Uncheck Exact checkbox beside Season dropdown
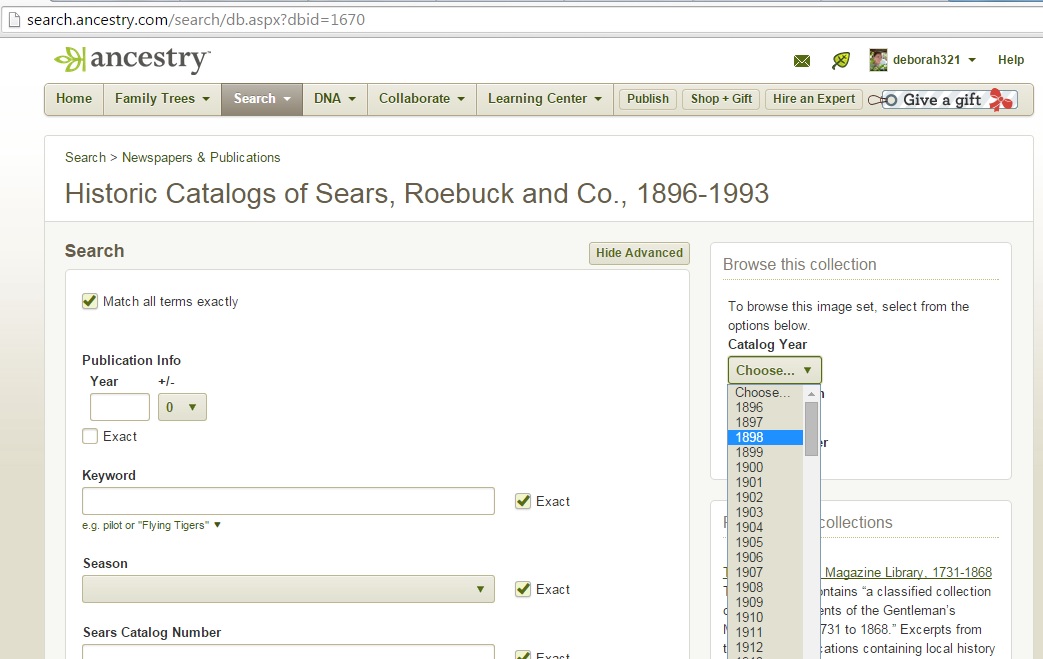1043x659 pixels. click(522, 589)
